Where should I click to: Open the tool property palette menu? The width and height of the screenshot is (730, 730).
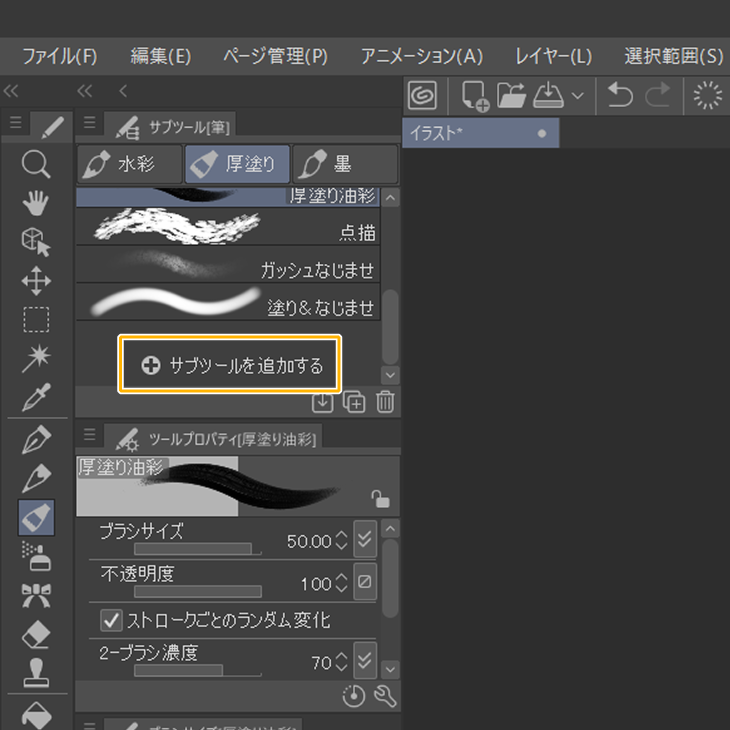click(x=89, y=434)
